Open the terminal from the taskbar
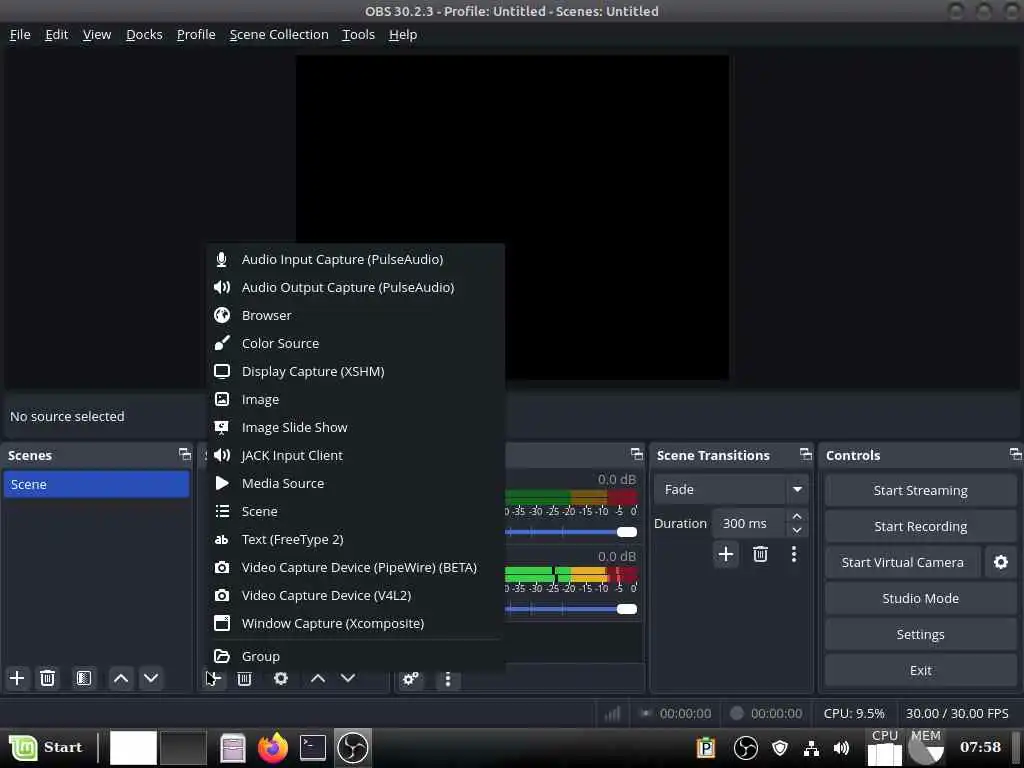The width and height of the screenshot is (1024, 768). [x=313, y=748]
